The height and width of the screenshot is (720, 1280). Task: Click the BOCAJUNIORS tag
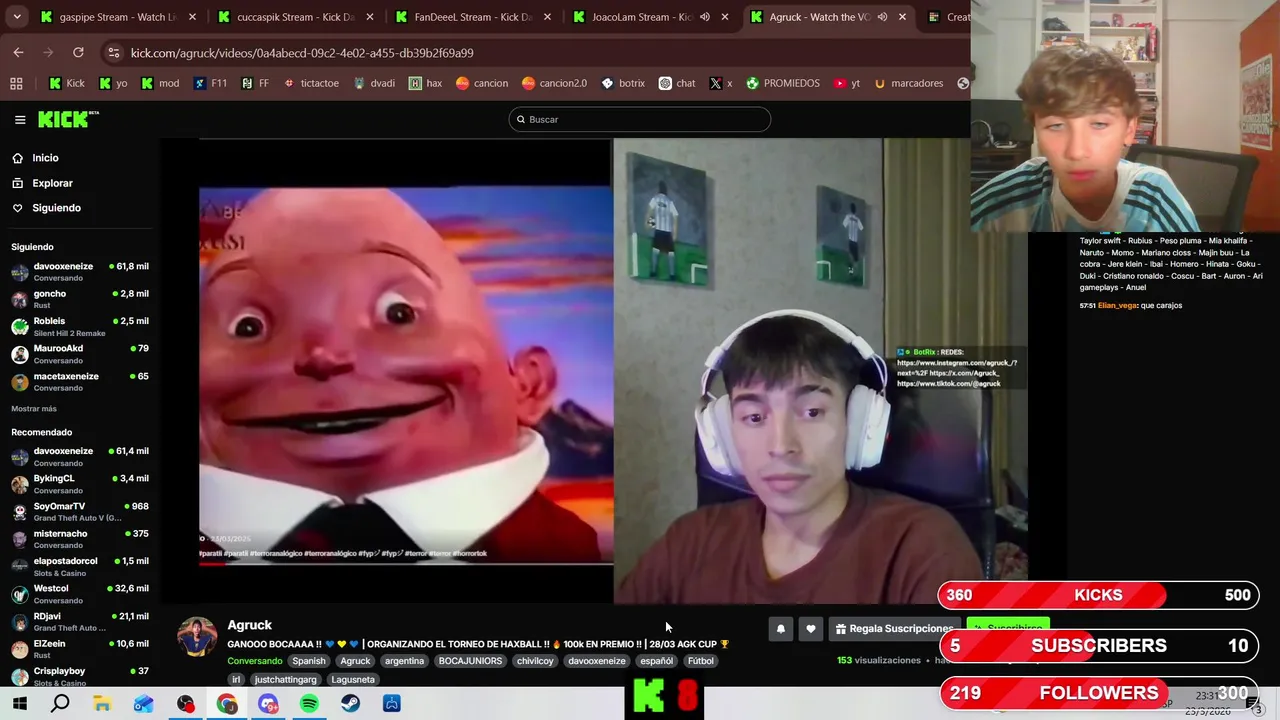point(470,661)
